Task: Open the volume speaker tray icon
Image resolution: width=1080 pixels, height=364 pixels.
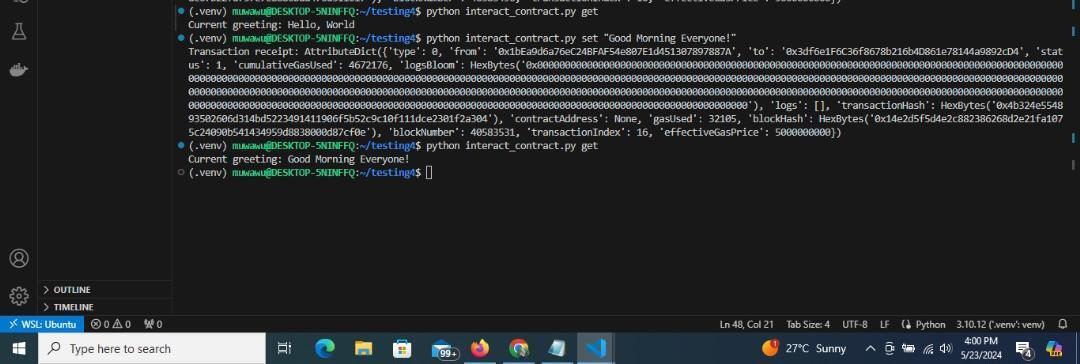Action: [946, 348]
